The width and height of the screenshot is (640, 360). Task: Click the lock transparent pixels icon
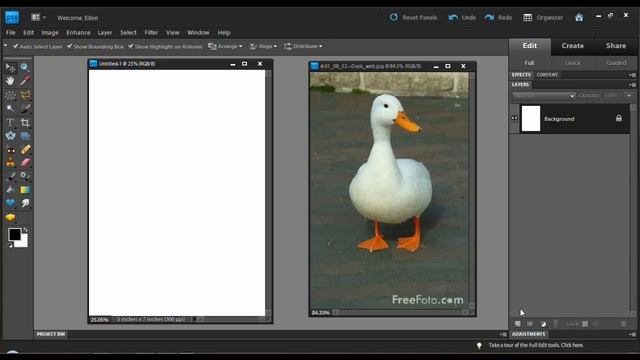coord(585,324)
